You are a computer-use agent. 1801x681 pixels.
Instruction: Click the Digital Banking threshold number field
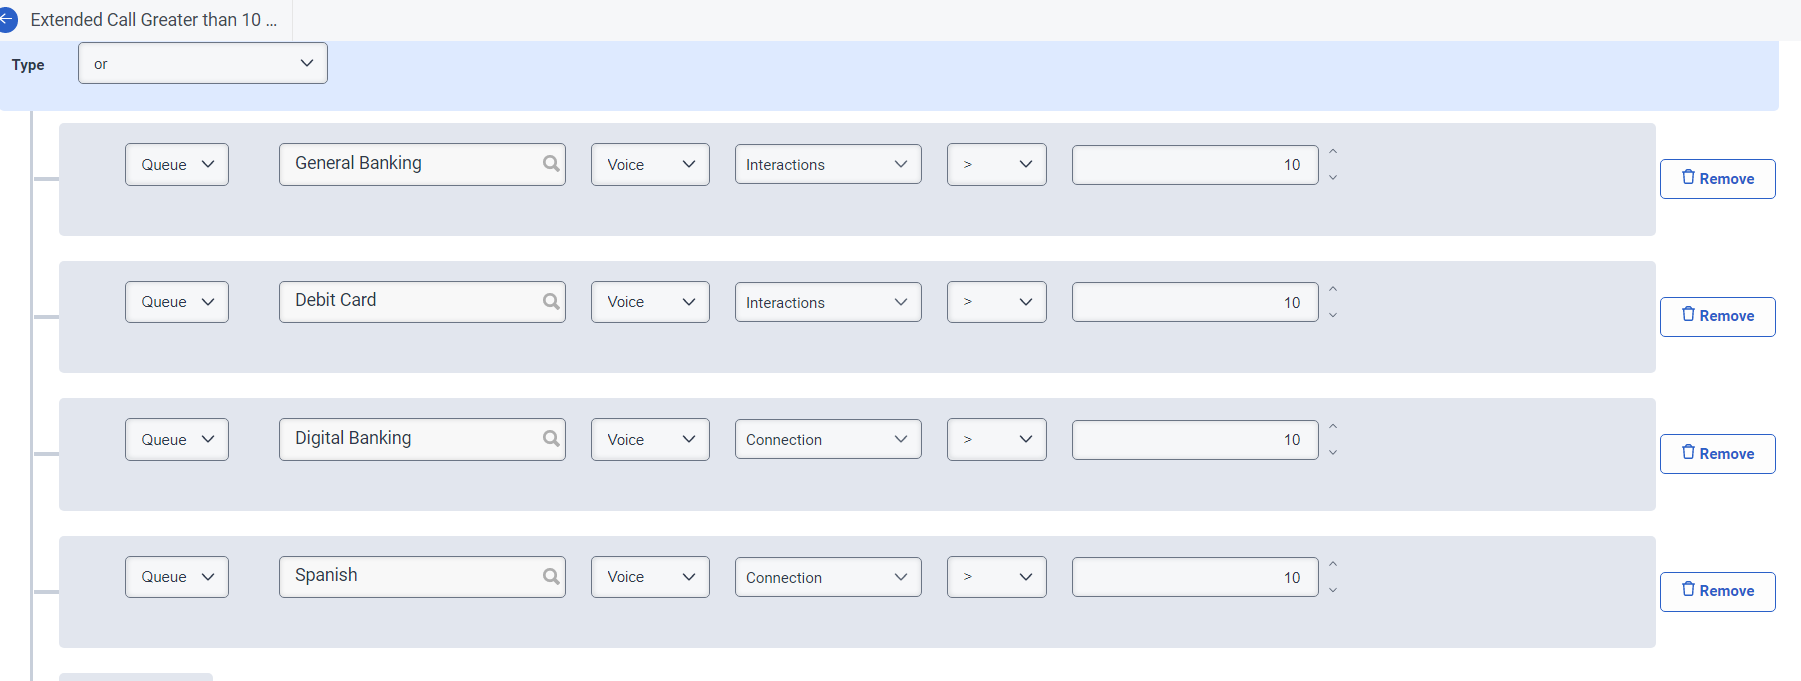point(1194,439)
